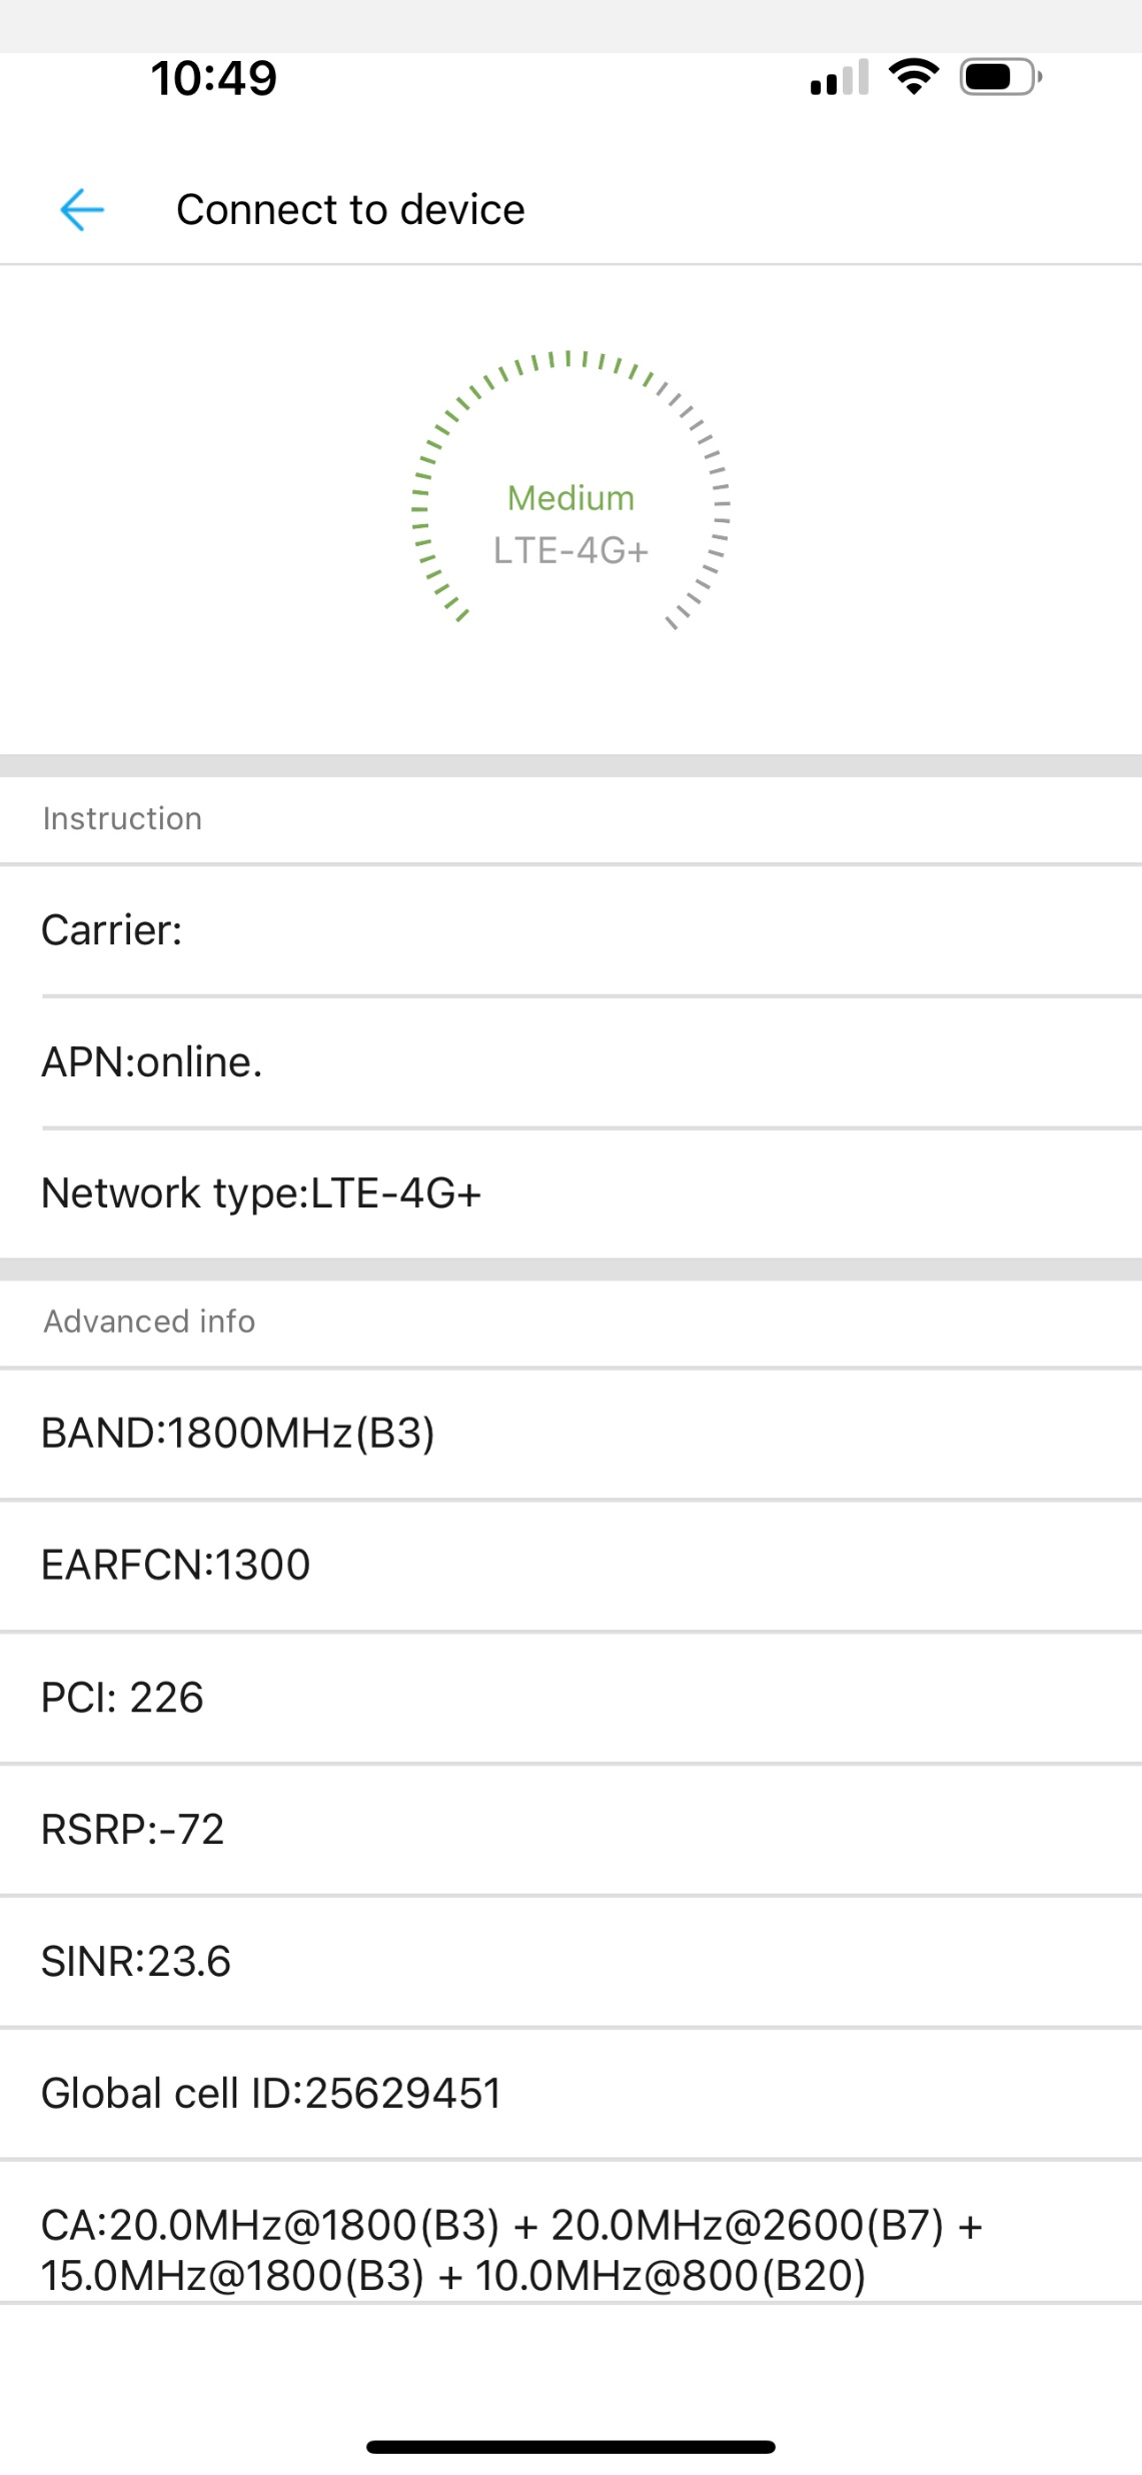The image size is (1142, 2475).
Task: Select the Instruction section header
Action: (x=122, y=819)
